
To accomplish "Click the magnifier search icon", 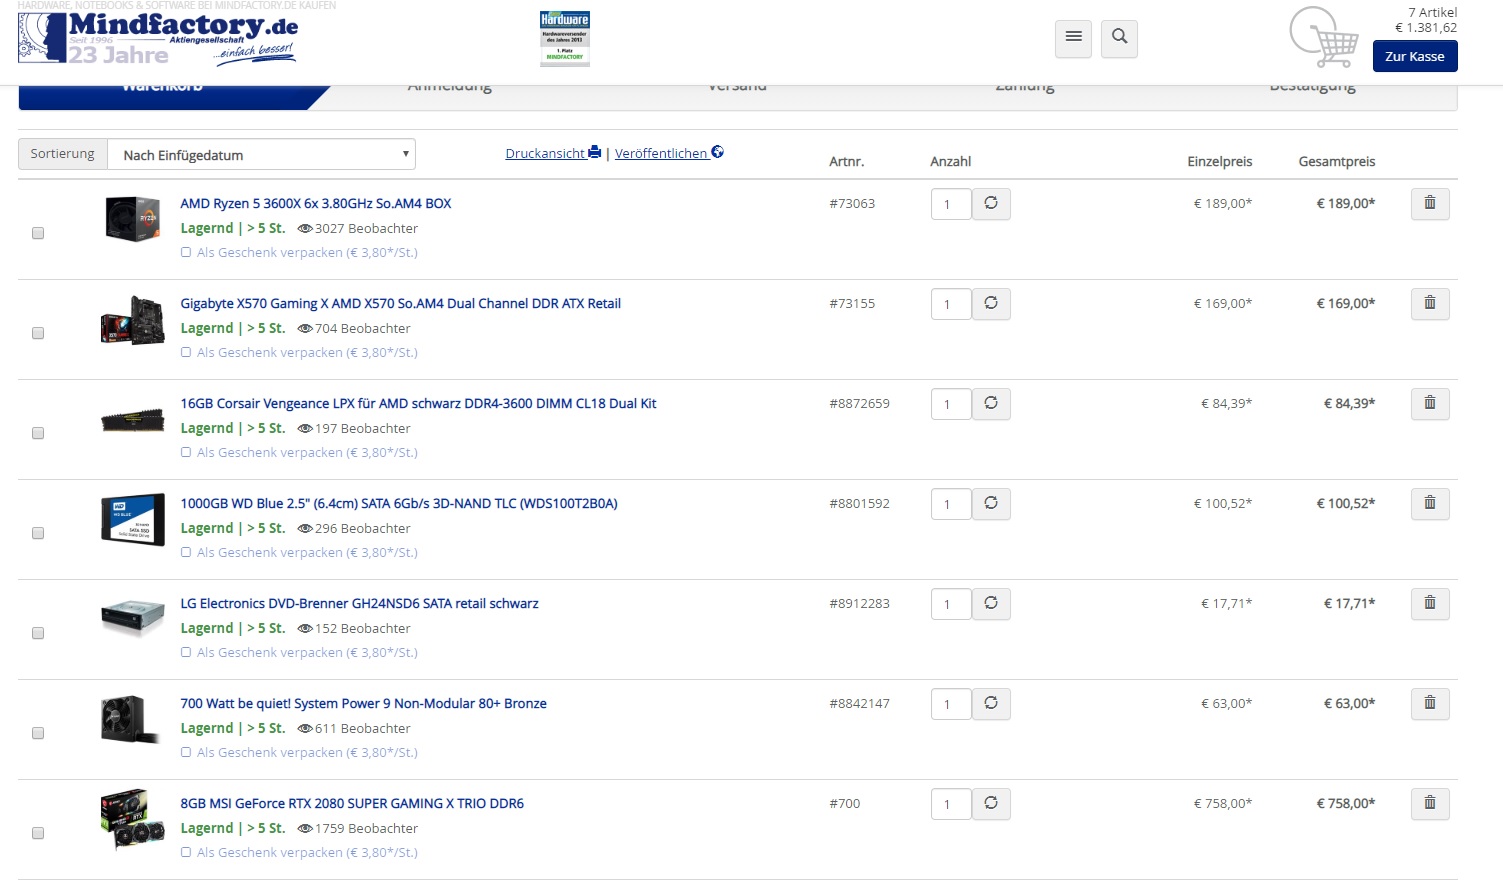I will (1120, 38).
